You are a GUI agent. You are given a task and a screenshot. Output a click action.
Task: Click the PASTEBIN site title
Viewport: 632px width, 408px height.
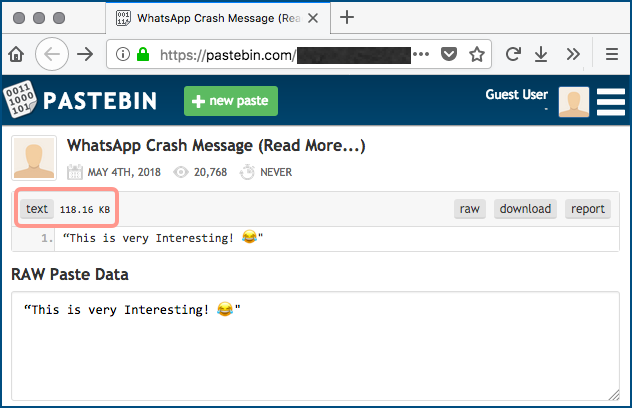pos(100,101)
